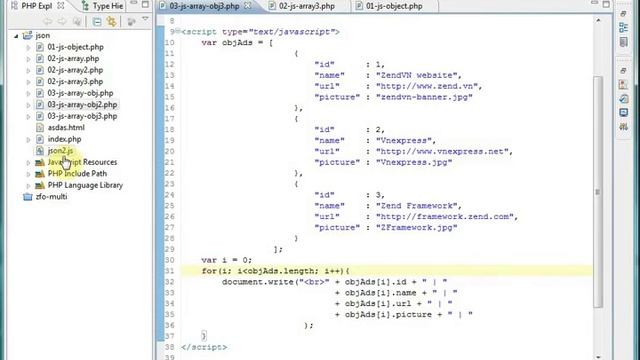
Task: Open the Tasks view icon in right trim
Action: tap(623, 99)
